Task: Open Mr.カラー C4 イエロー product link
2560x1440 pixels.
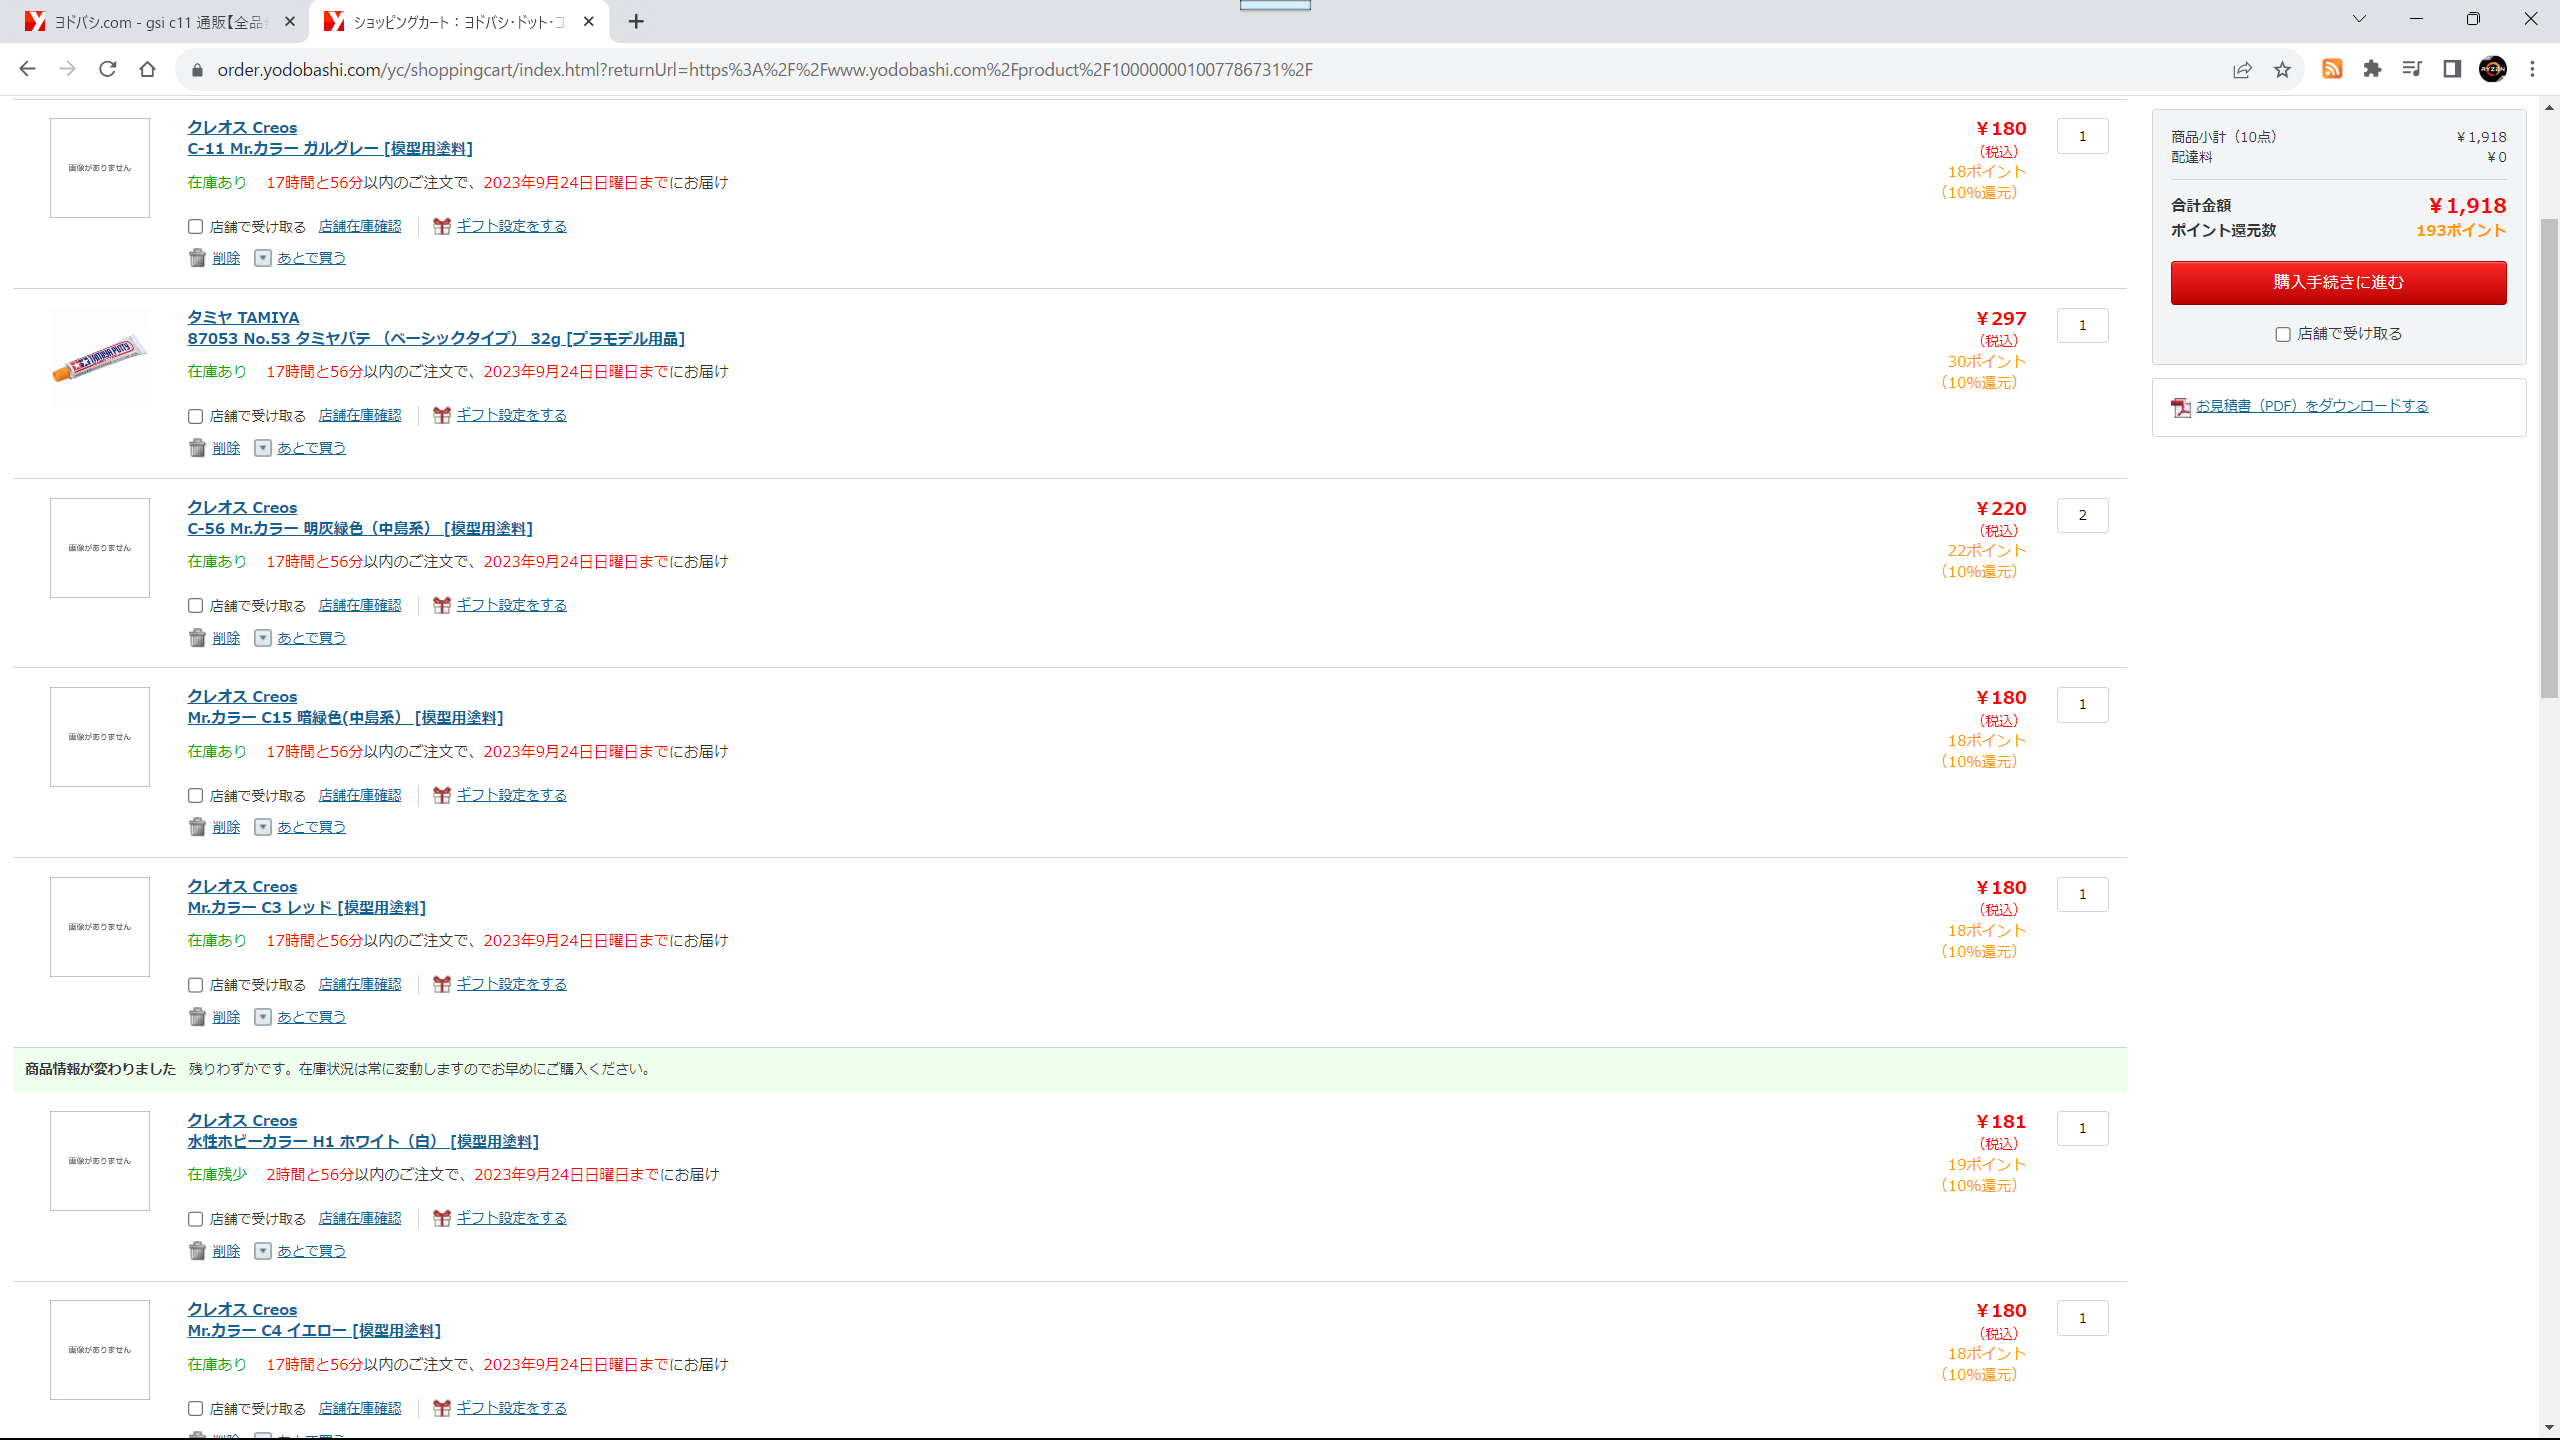Action: 314,1331
